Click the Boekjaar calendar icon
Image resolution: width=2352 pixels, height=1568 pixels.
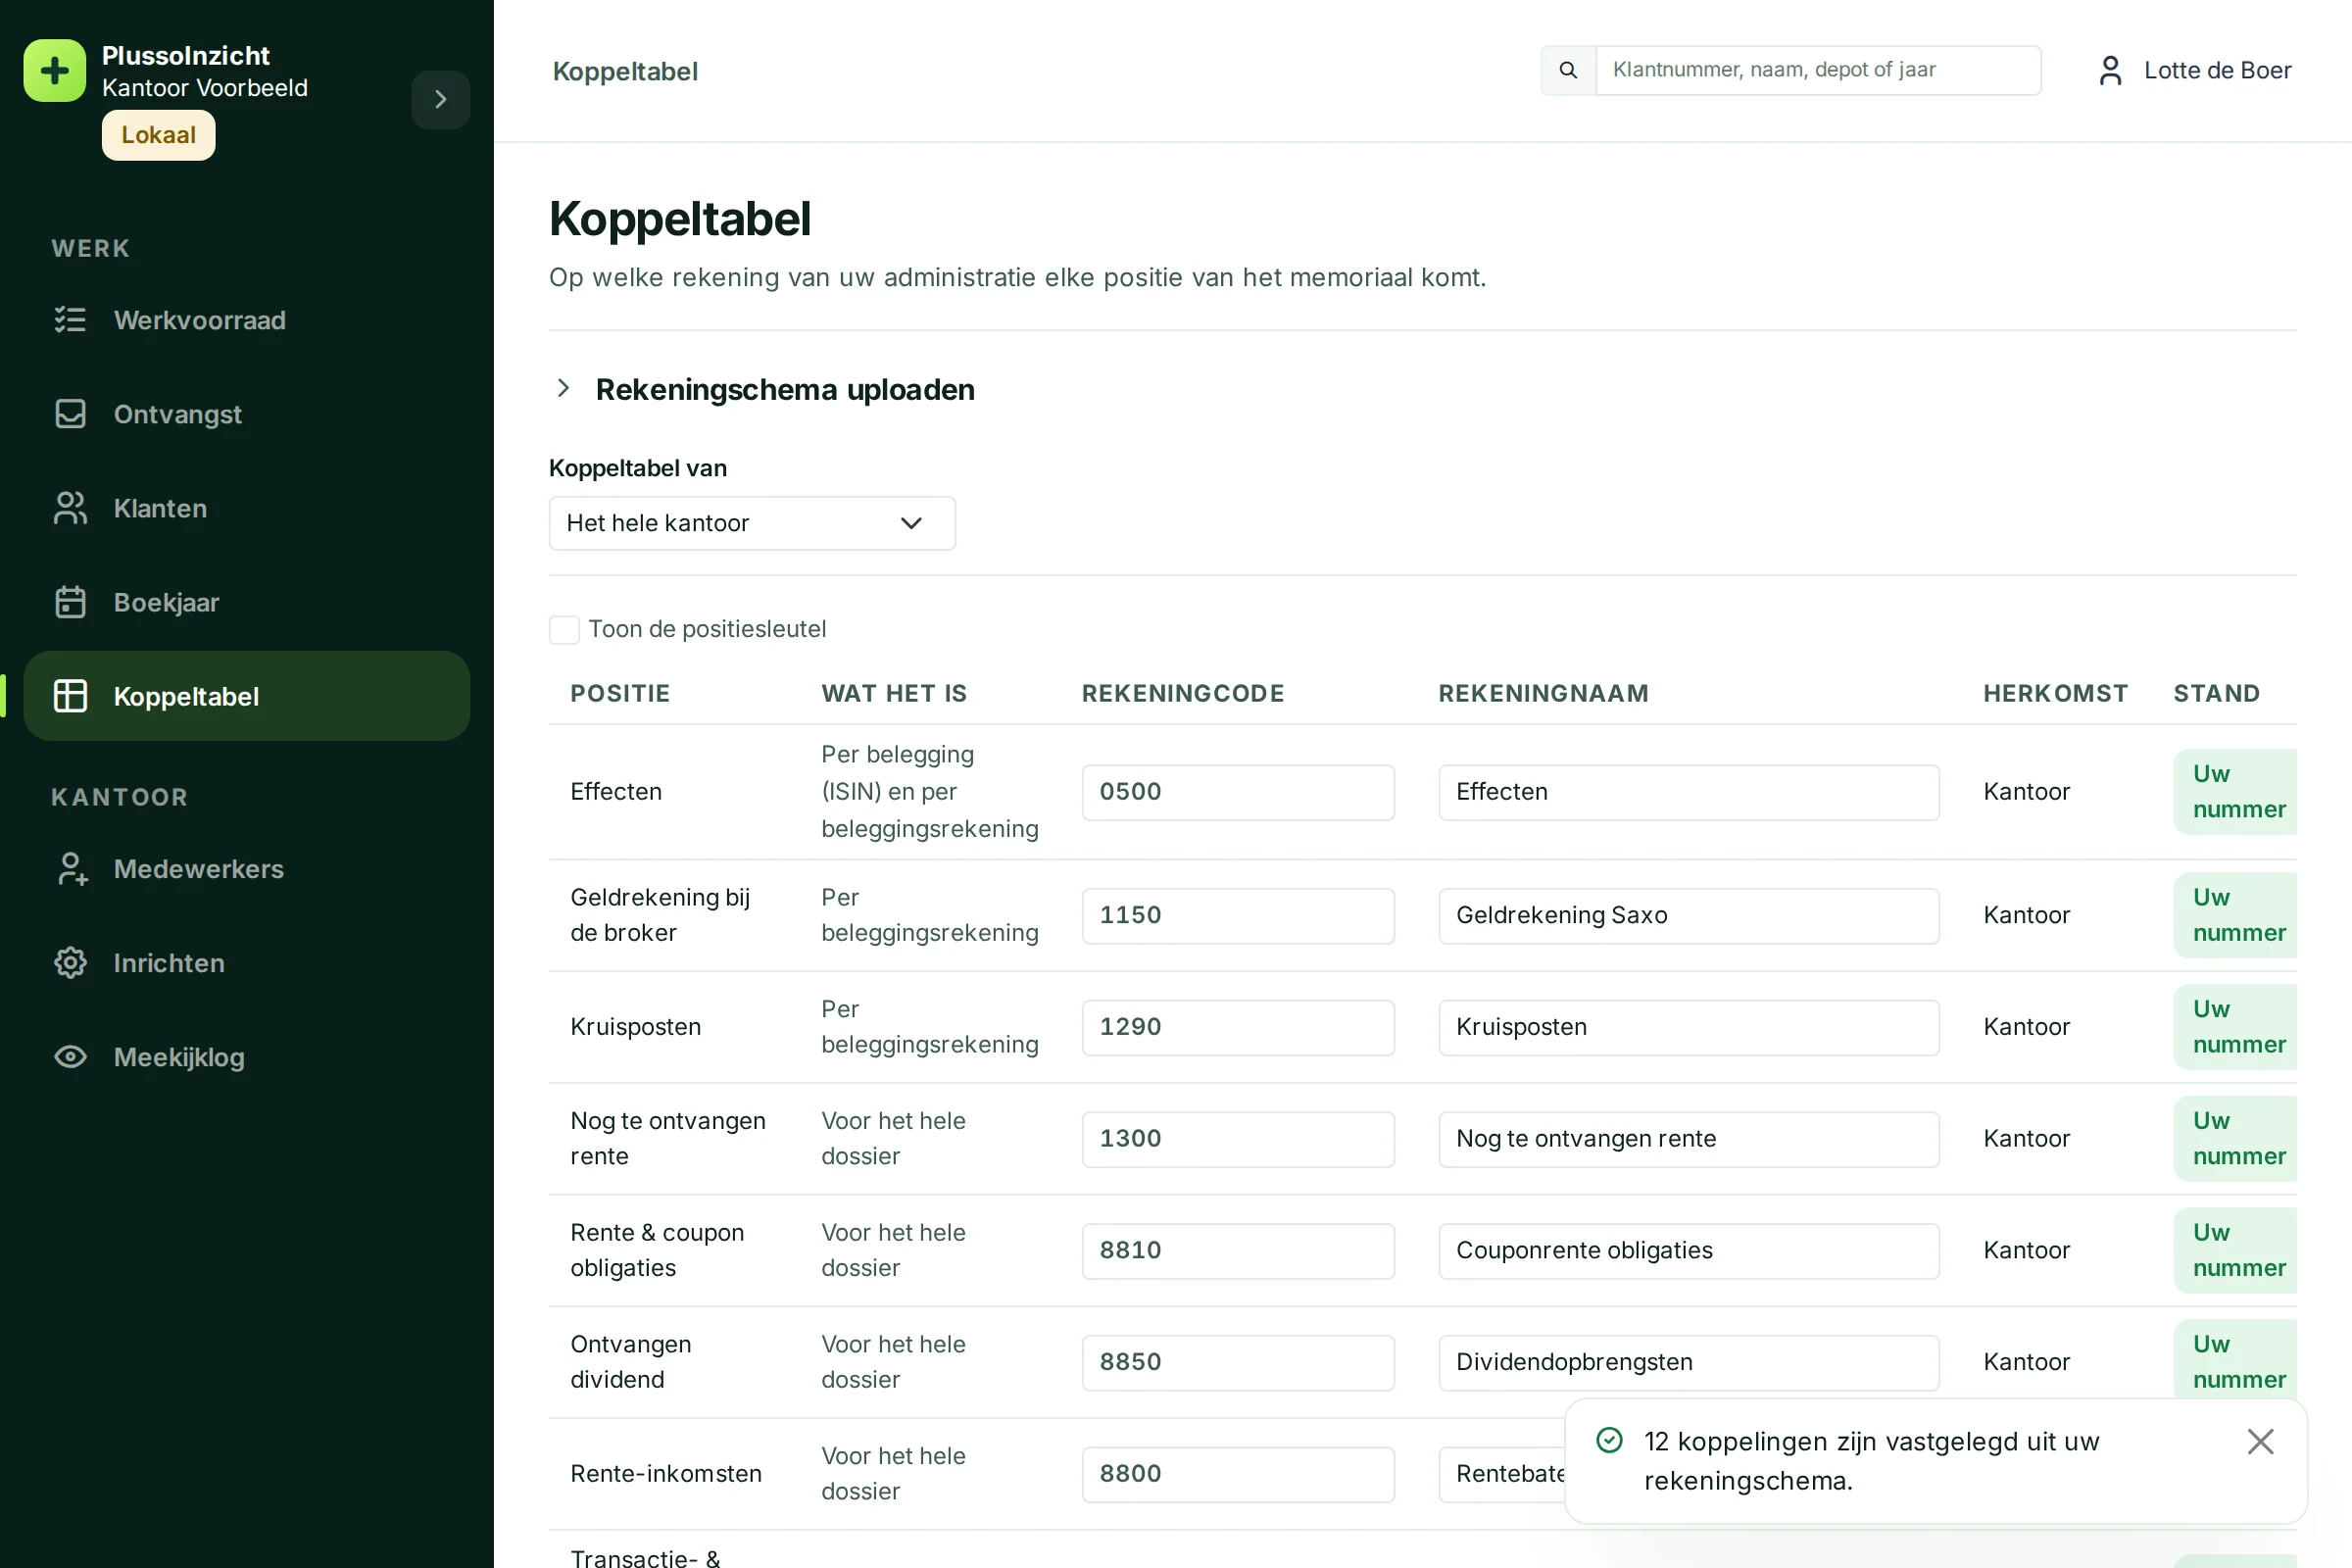70,602
